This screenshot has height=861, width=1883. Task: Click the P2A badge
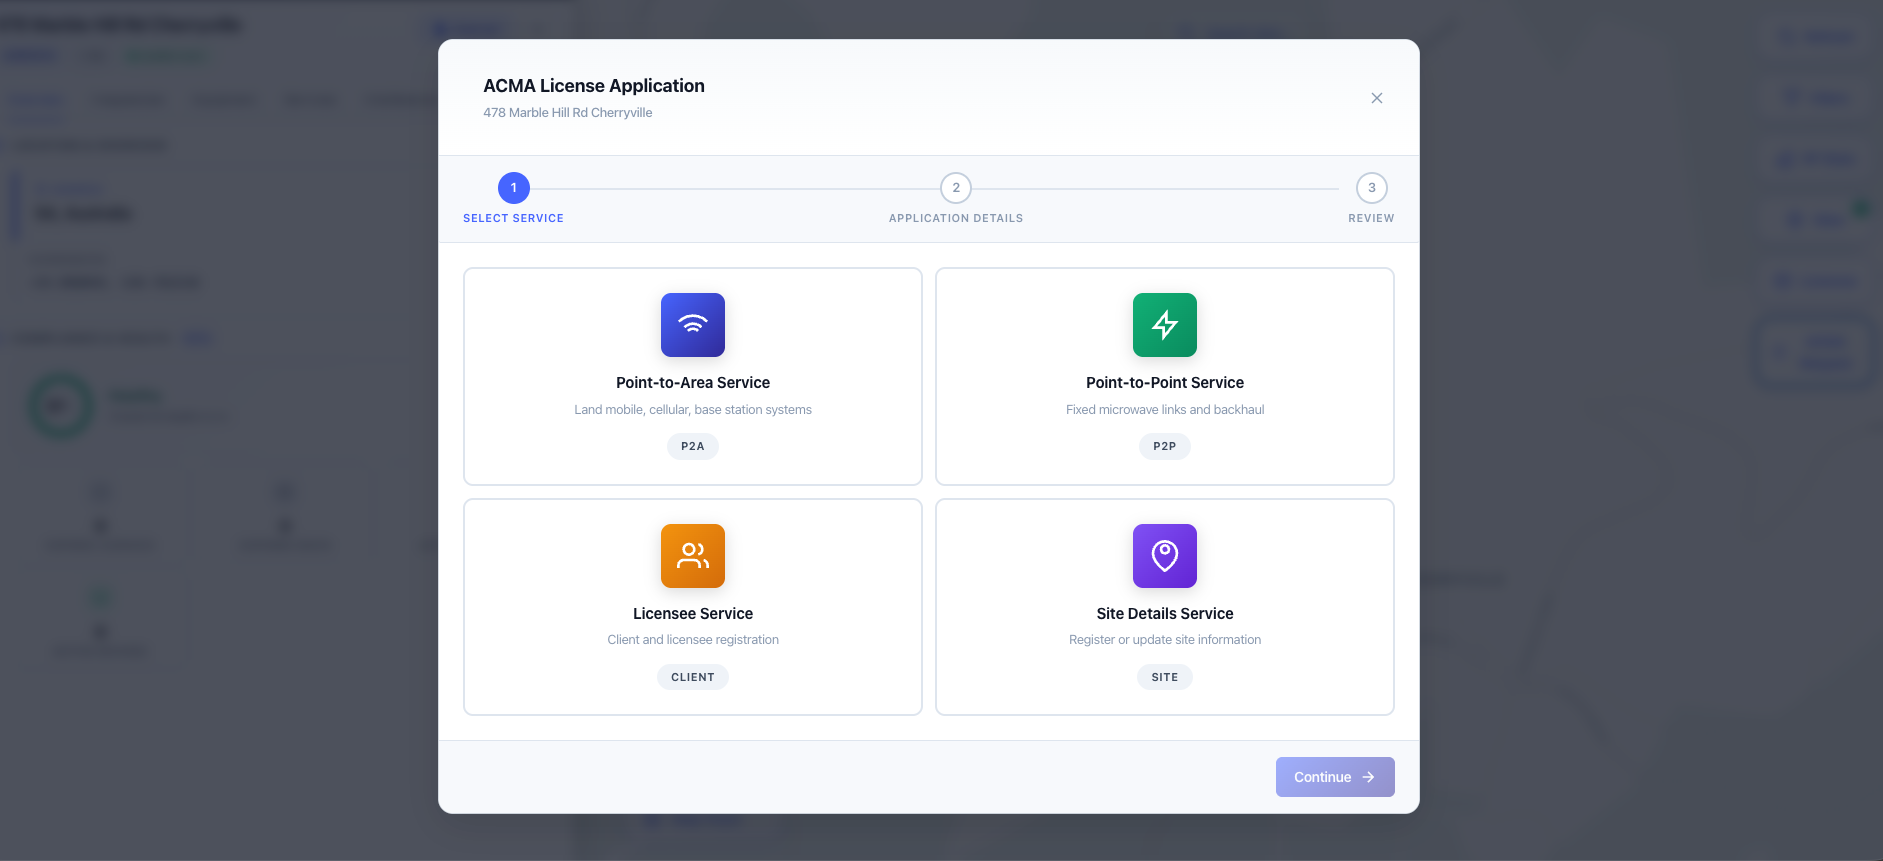[693, 447]
